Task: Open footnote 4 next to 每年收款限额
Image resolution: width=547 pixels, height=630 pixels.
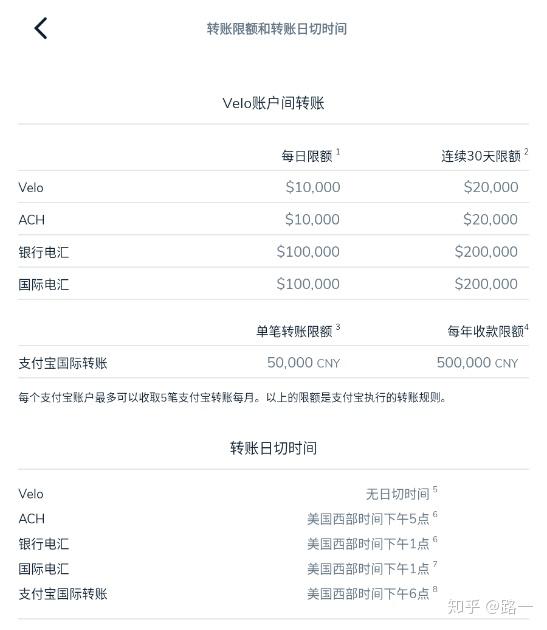Action: coord(527,327)
